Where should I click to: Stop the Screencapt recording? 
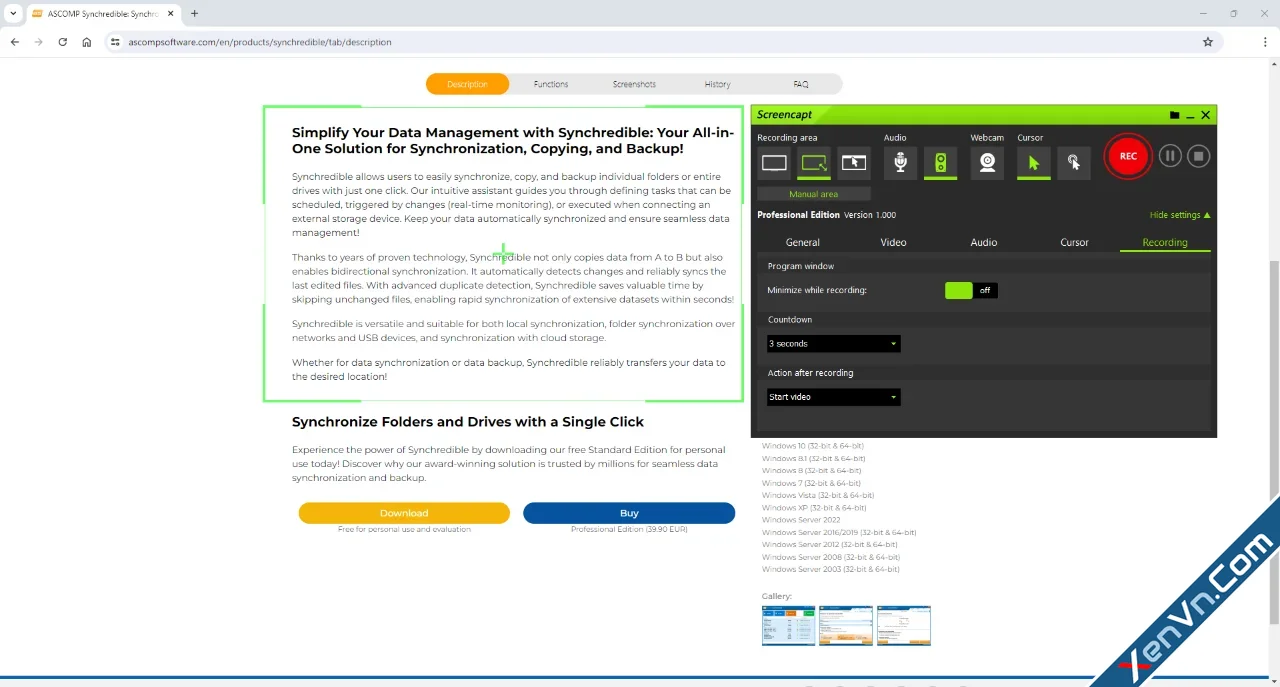pyautogui.click(x=1199, y=156)
